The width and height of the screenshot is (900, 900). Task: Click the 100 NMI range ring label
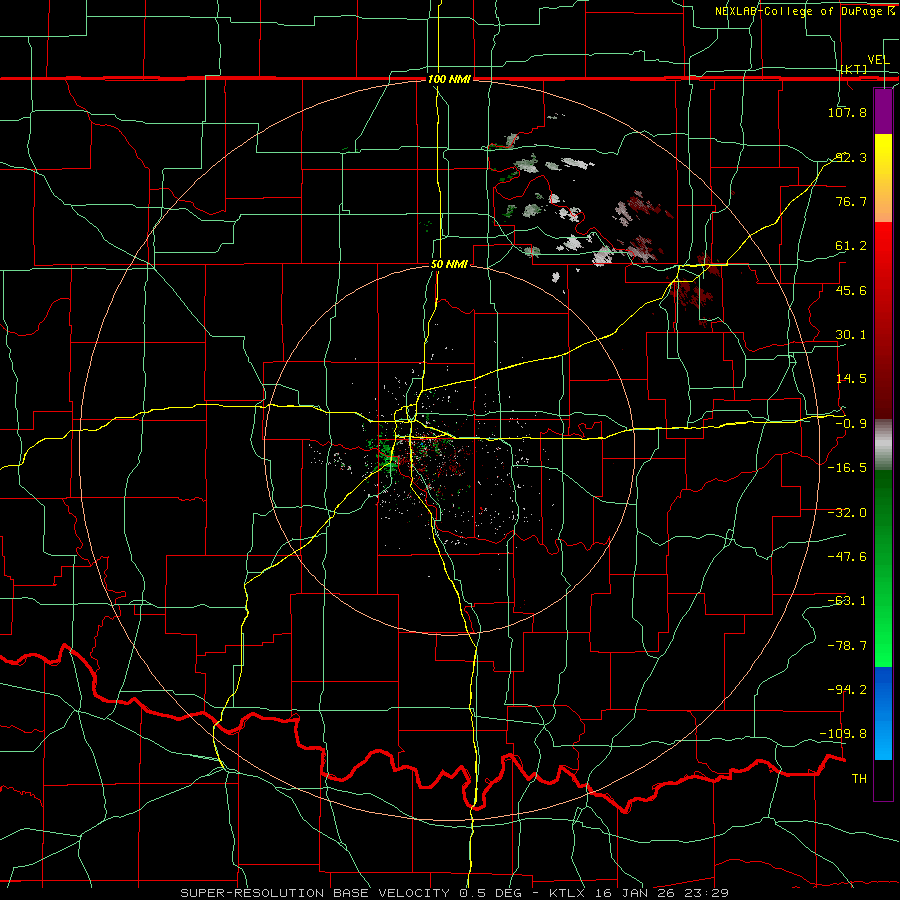point(449,79)
